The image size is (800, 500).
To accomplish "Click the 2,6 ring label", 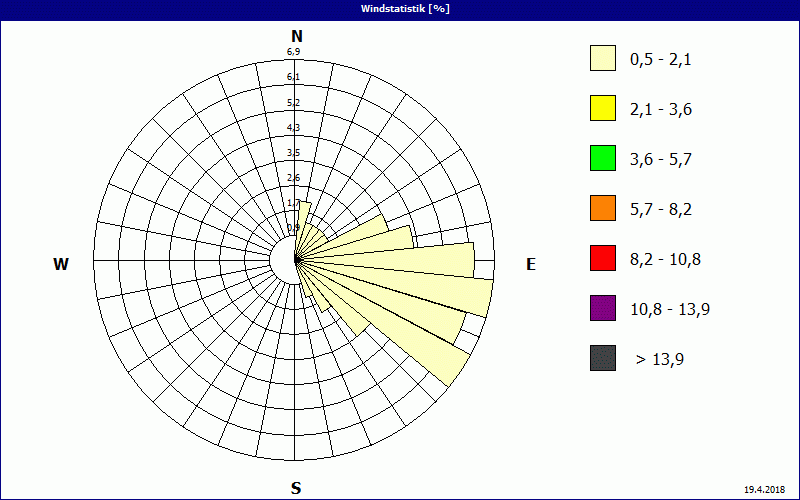I will click(x=293, y=178).
